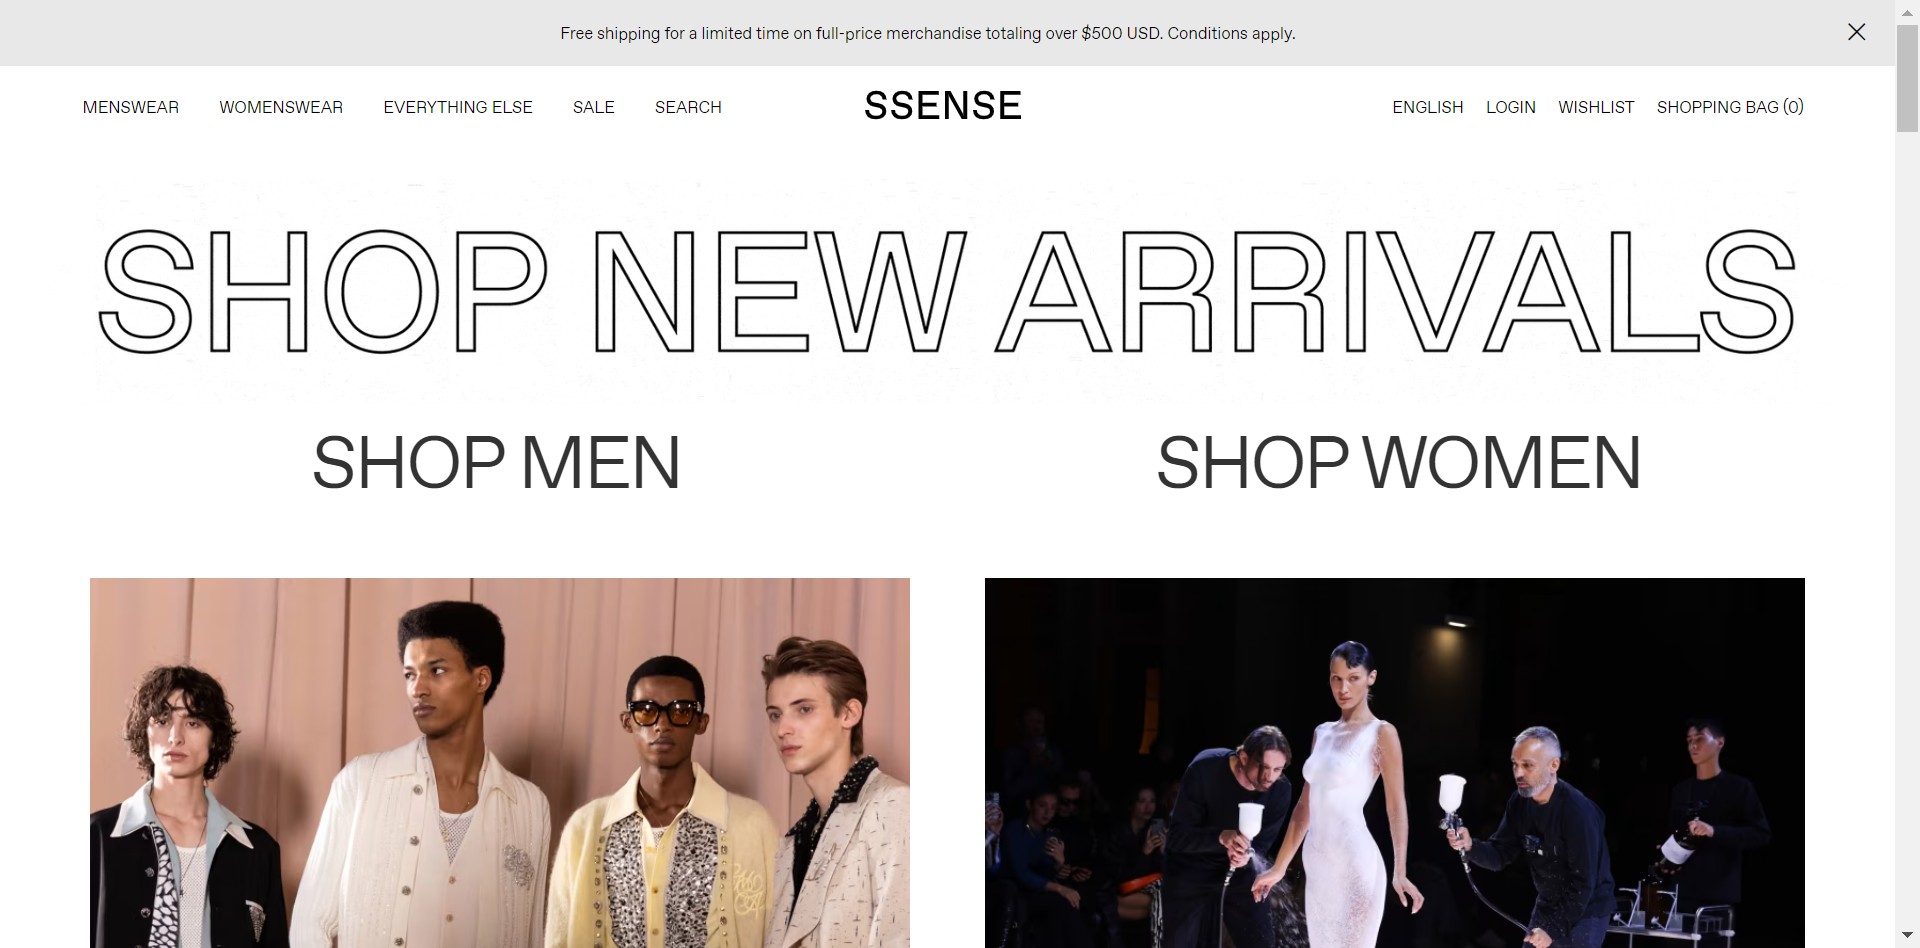Open the womenswear runway photo
This screenshot has height=948, width=1920.
point(1395,762)
